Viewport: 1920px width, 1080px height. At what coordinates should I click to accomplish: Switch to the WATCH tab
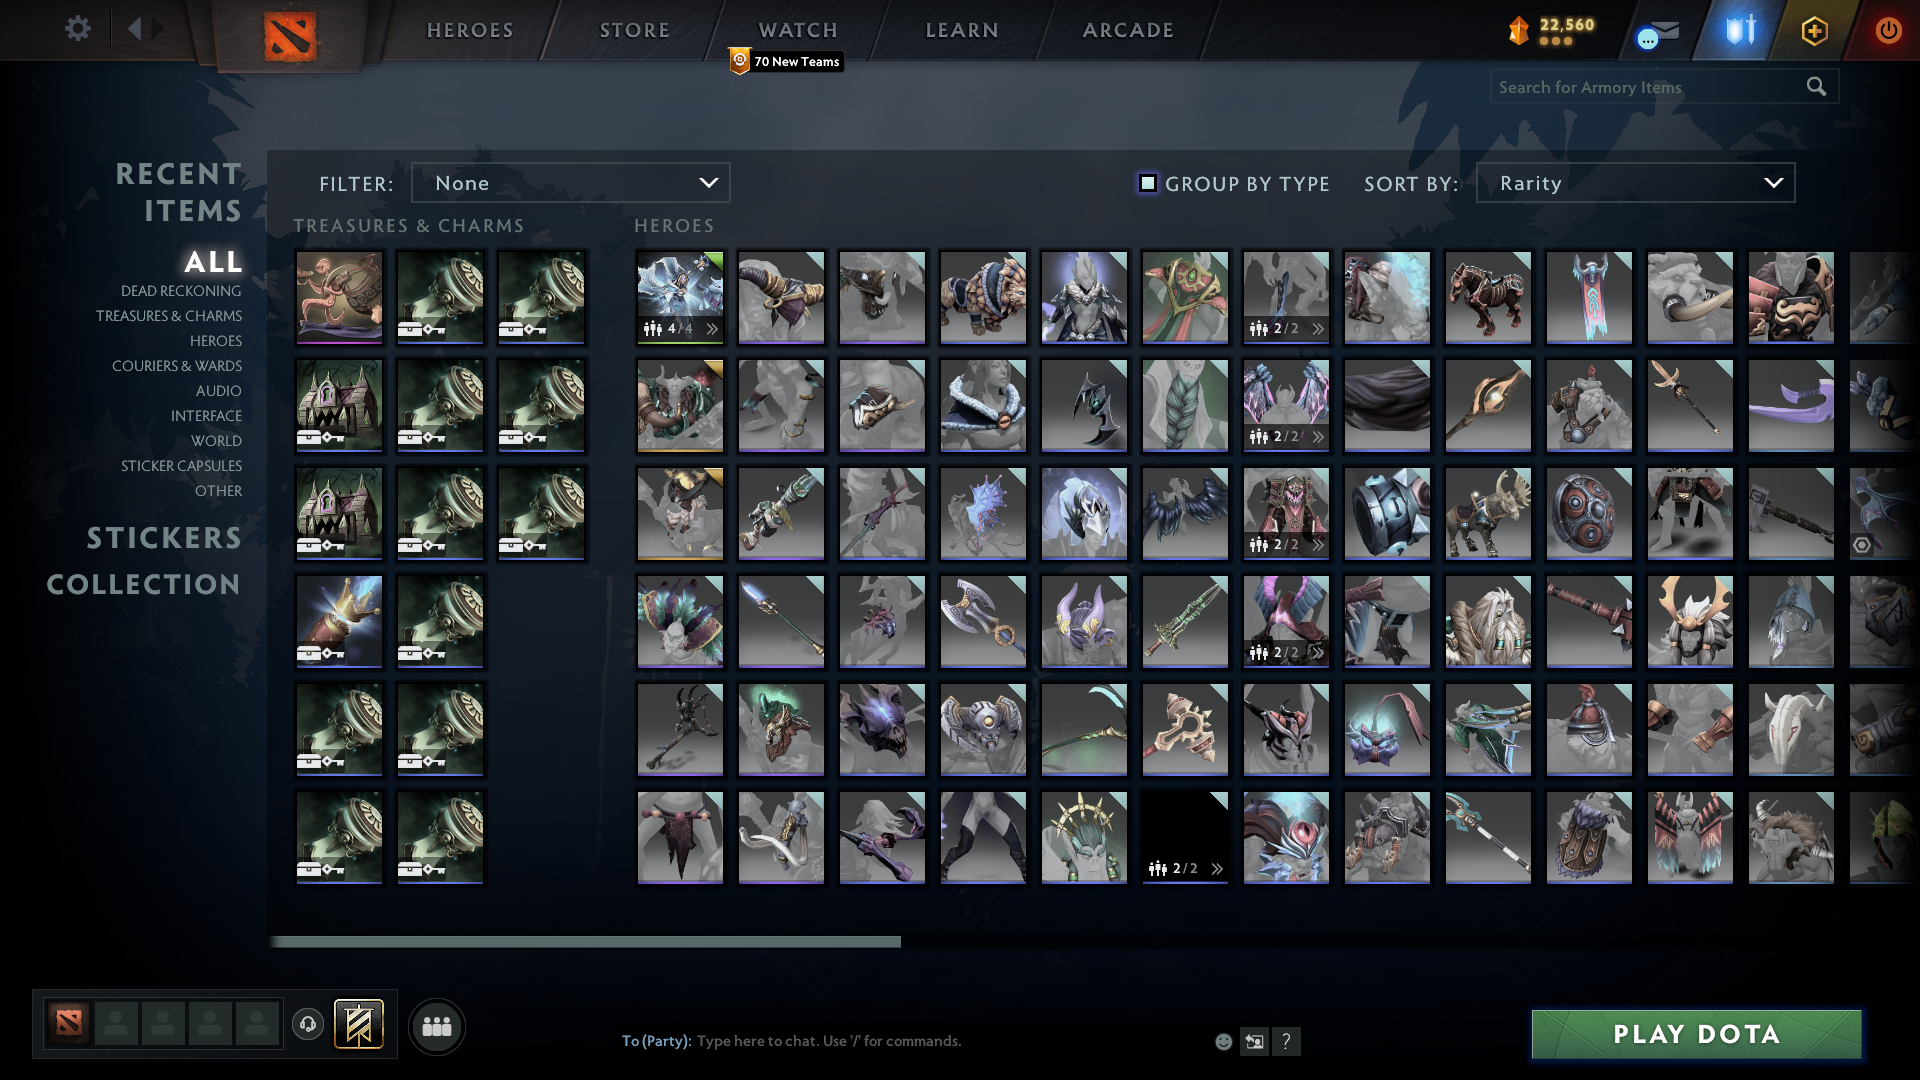coord(797,30)
